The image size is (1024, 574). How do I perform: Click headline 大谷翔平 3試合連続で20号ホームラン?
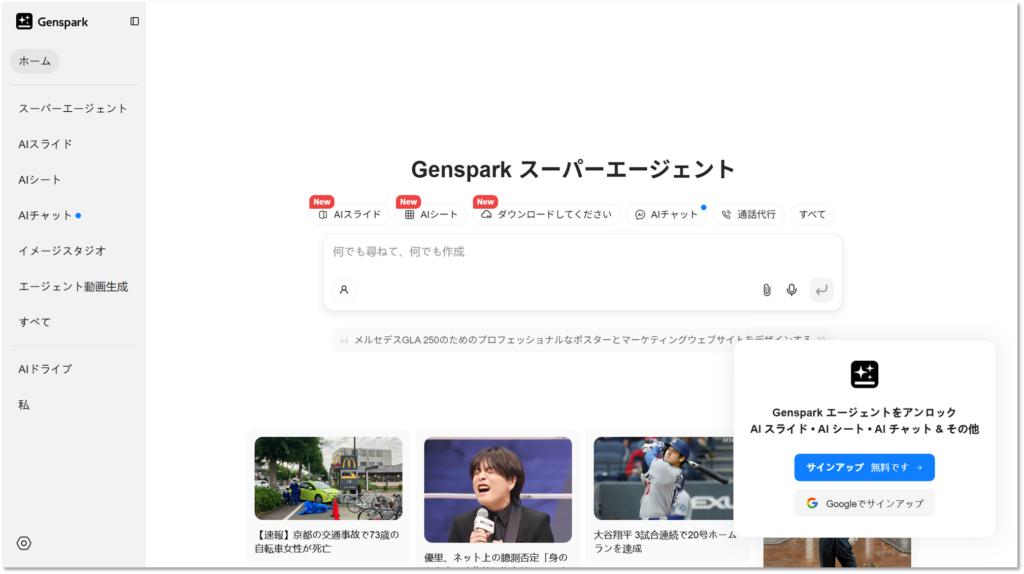[x=665, y=541]
